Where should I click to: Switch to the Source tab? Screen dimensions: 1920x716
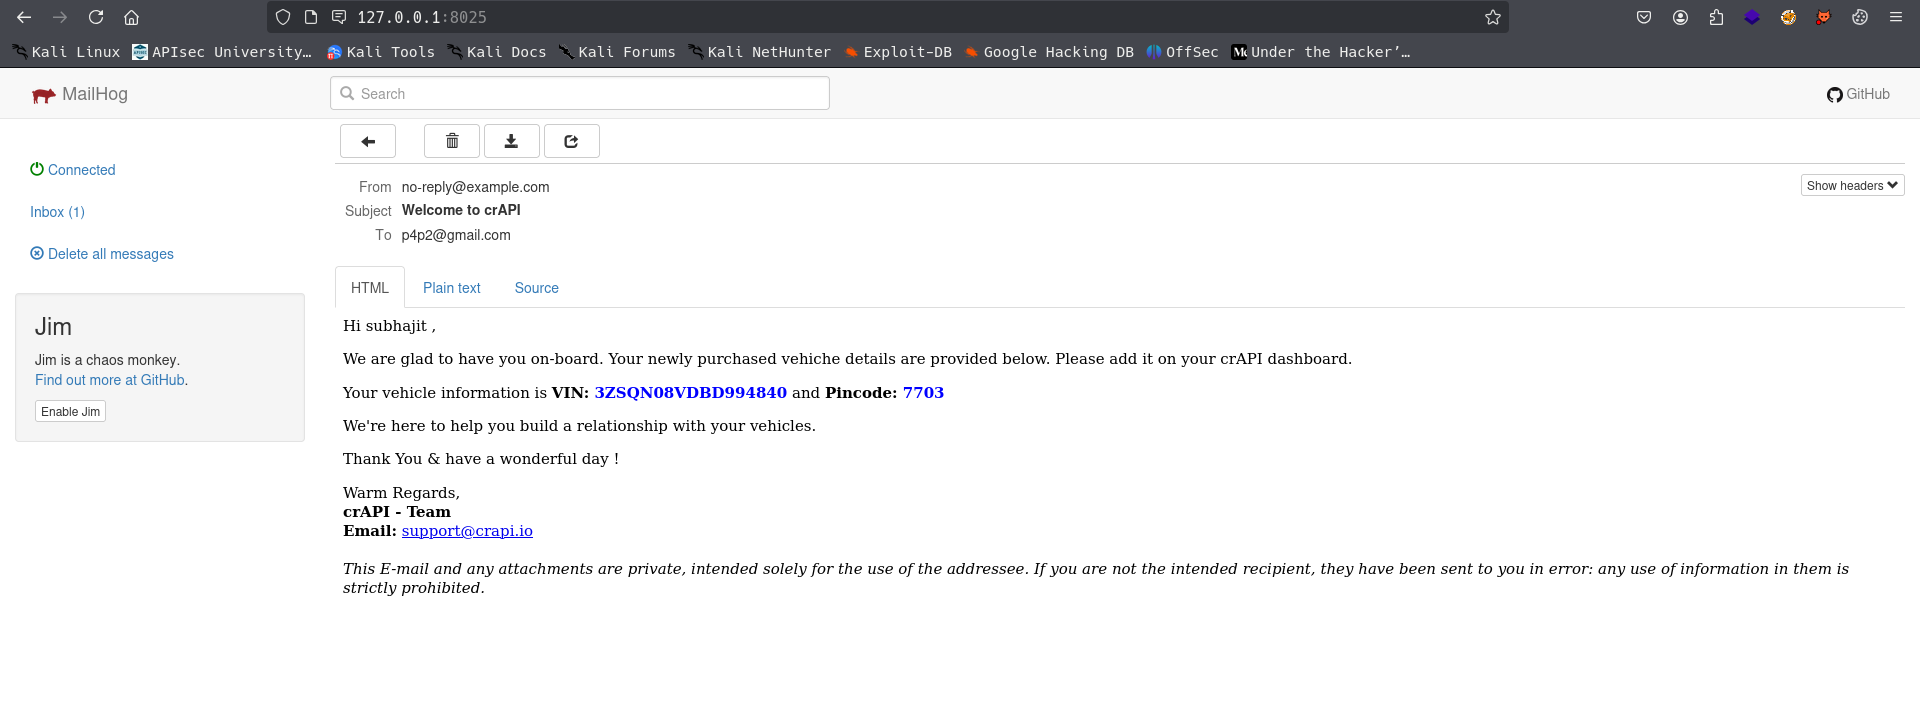pyautogui.click(x=537, y=288)
